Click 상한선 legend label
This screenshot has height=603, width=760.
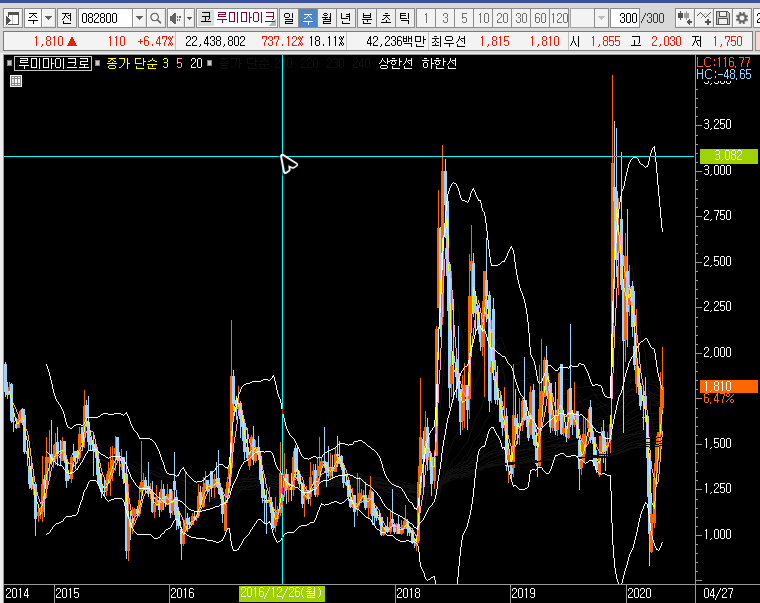(396, 63)
